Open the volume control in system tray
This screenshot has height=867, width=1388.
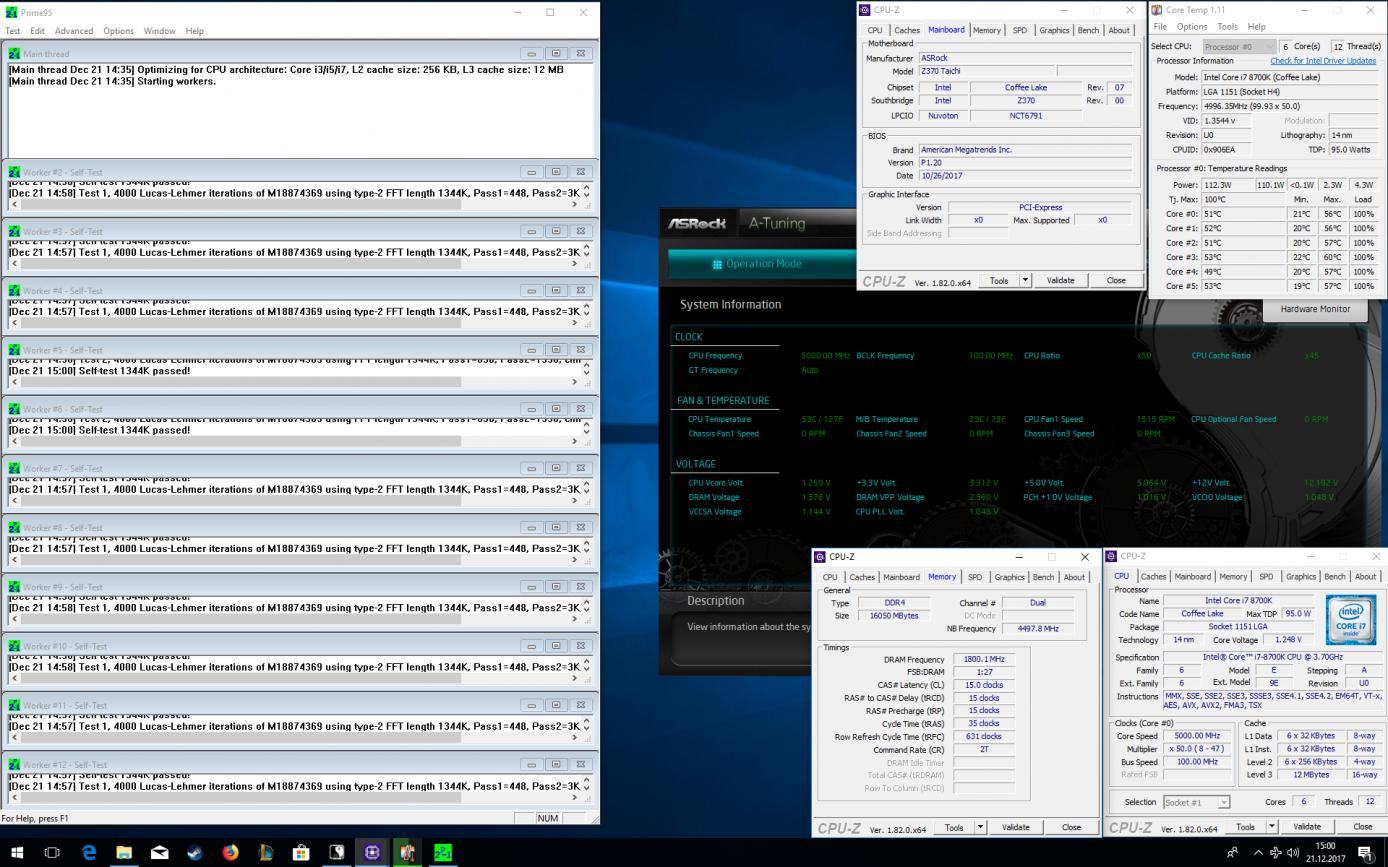point(1294,853)
